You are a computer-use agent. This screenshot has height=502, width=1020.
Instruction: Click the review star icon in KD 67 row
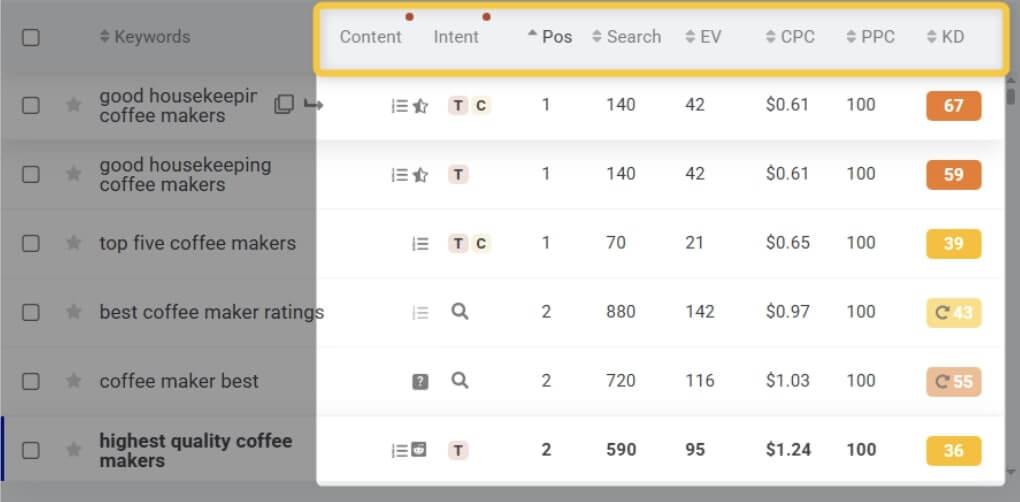click(420, 105)
